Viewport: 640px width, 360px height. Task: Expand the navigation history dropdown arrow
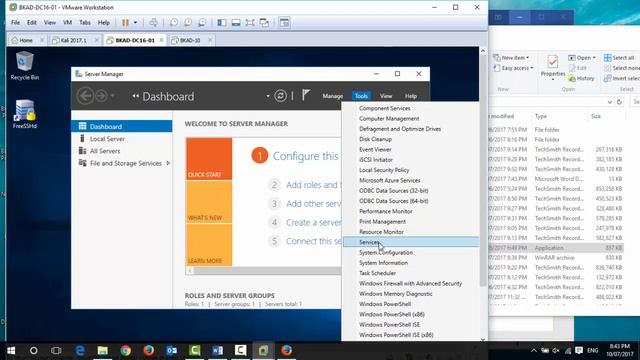click(x=112, y=96)
